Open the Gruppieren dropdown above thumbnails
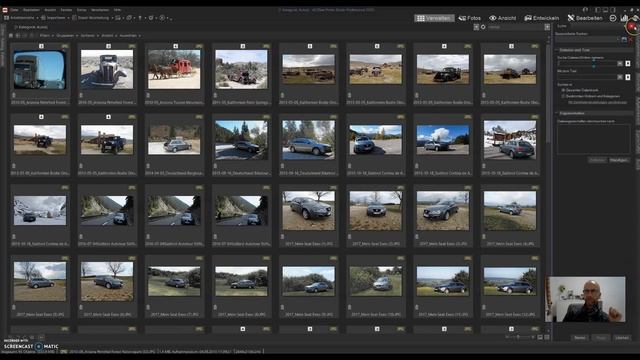Viewport: 640px width, 360px height. point(67,36)
